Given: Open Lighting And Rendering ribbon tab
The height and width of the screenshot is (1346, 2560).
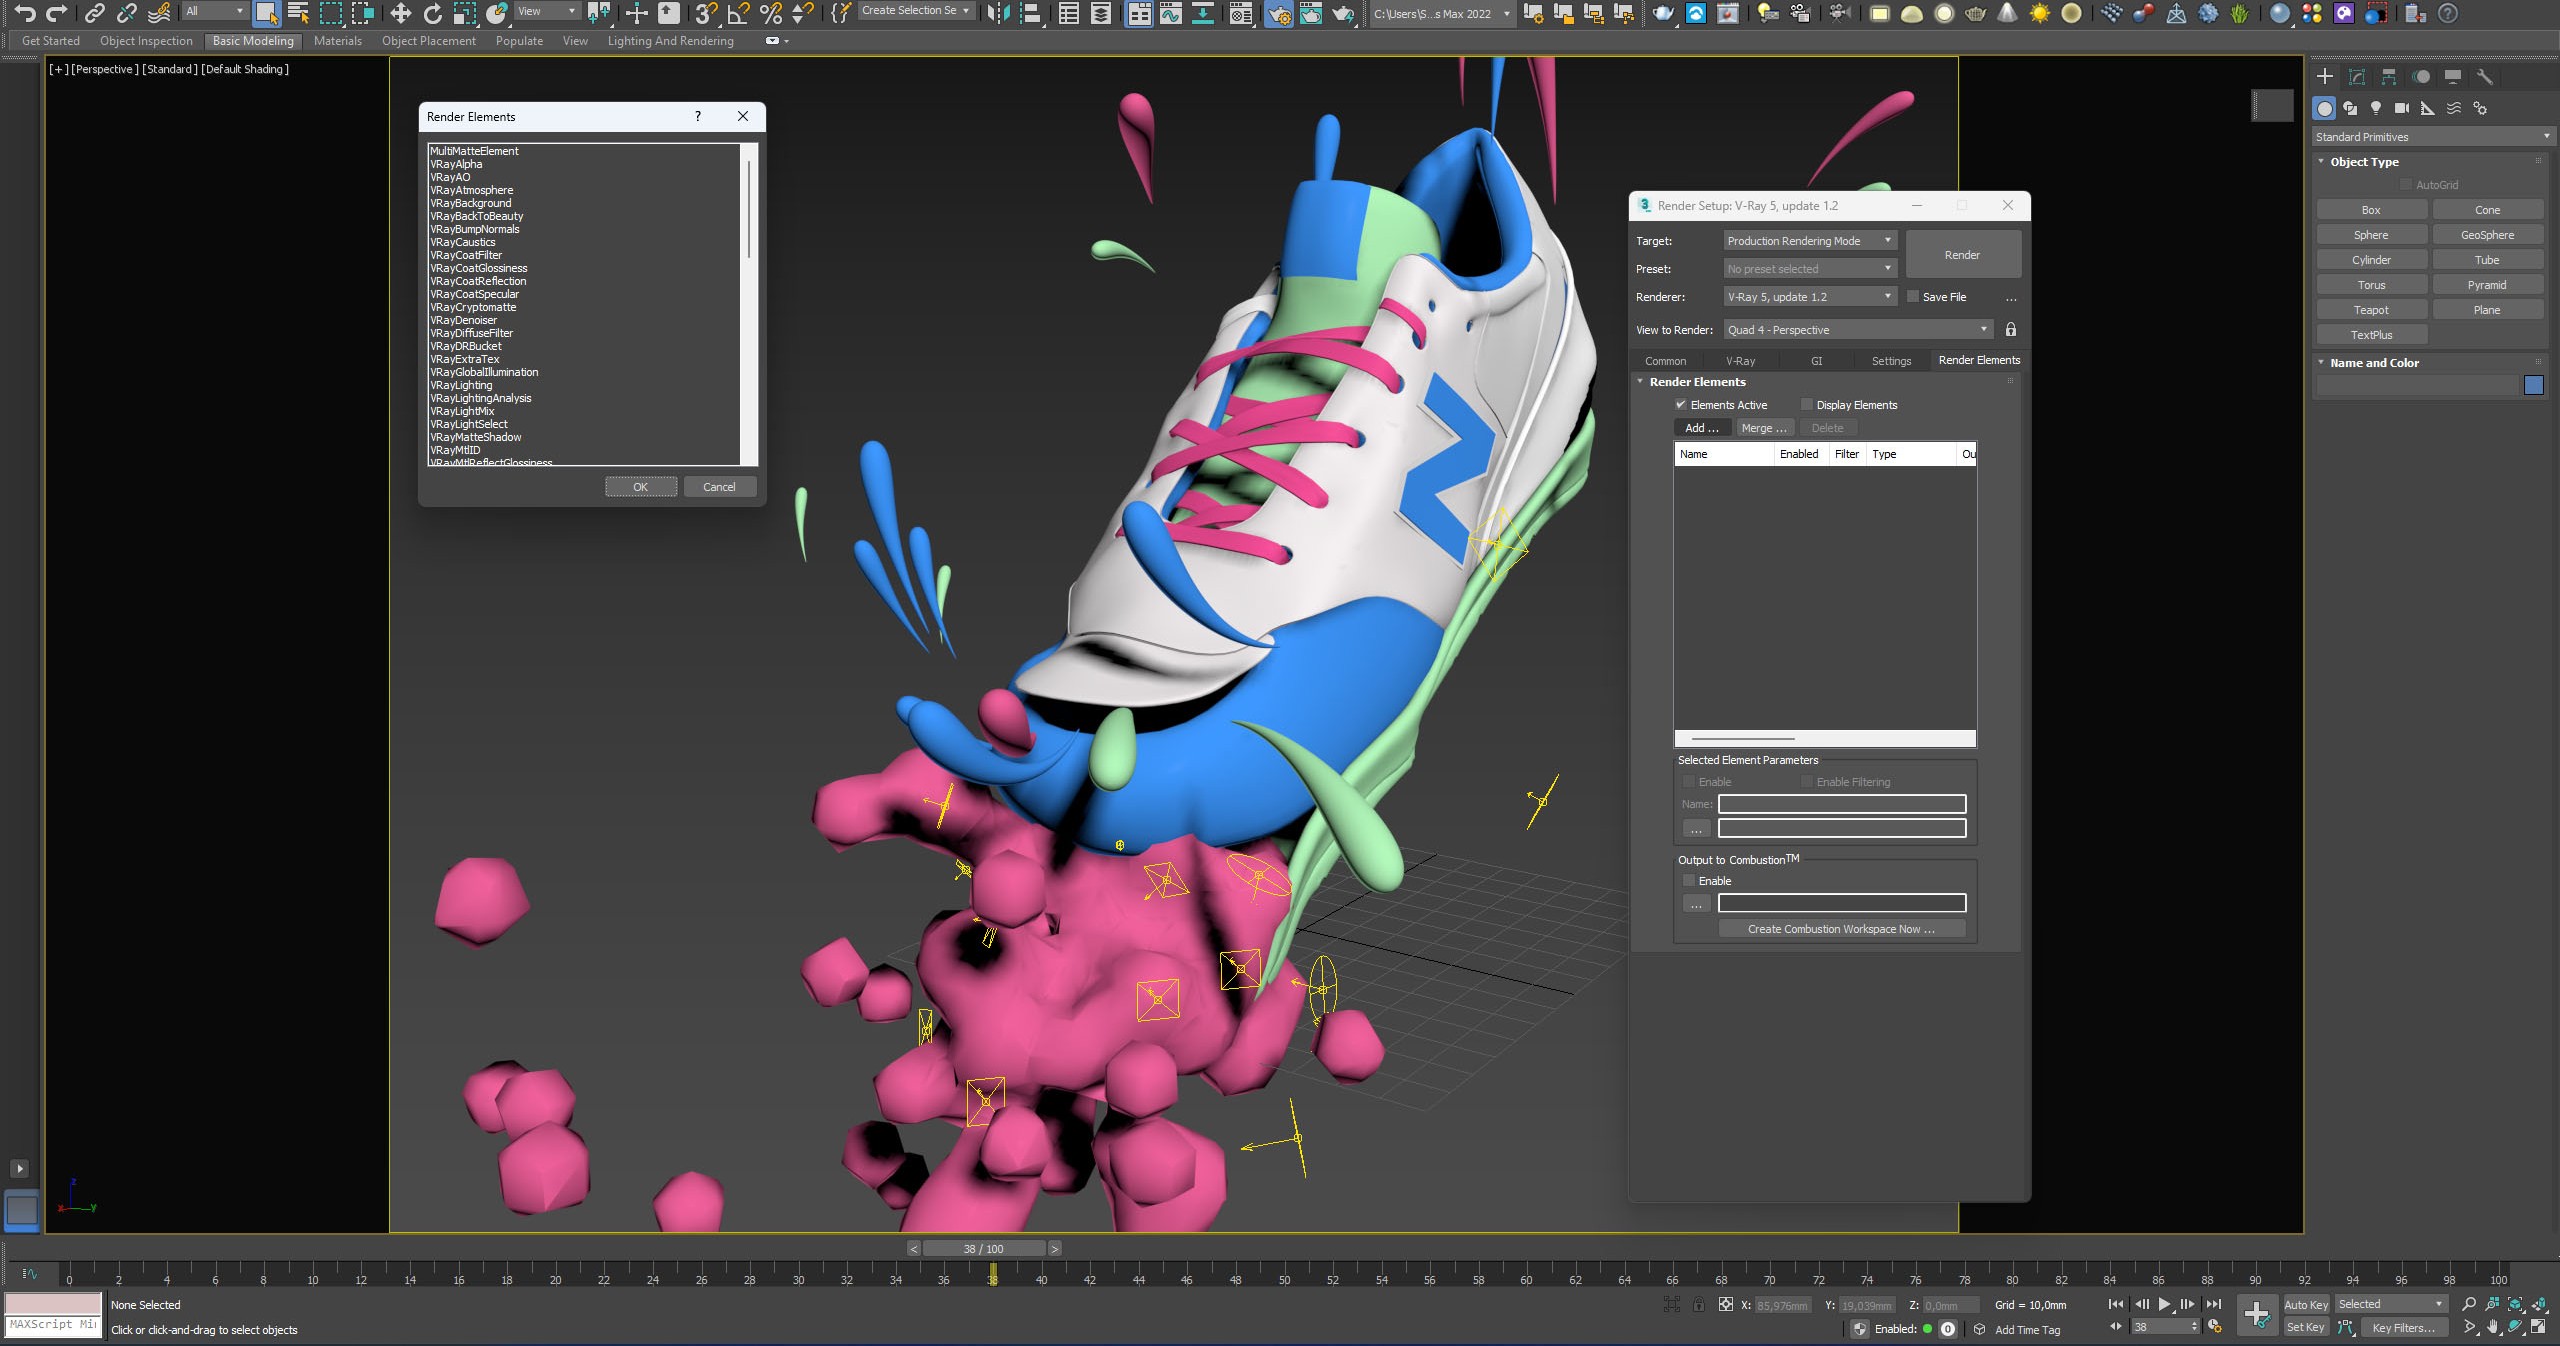Looking at the screenshot, I should tap(670, 41).
